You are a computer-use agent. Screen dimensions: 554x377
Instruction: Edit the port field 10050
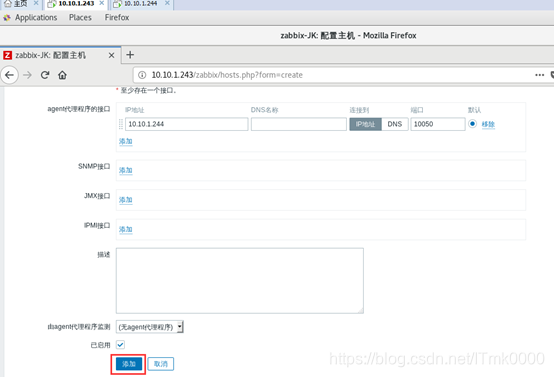(x=437, y=124)
